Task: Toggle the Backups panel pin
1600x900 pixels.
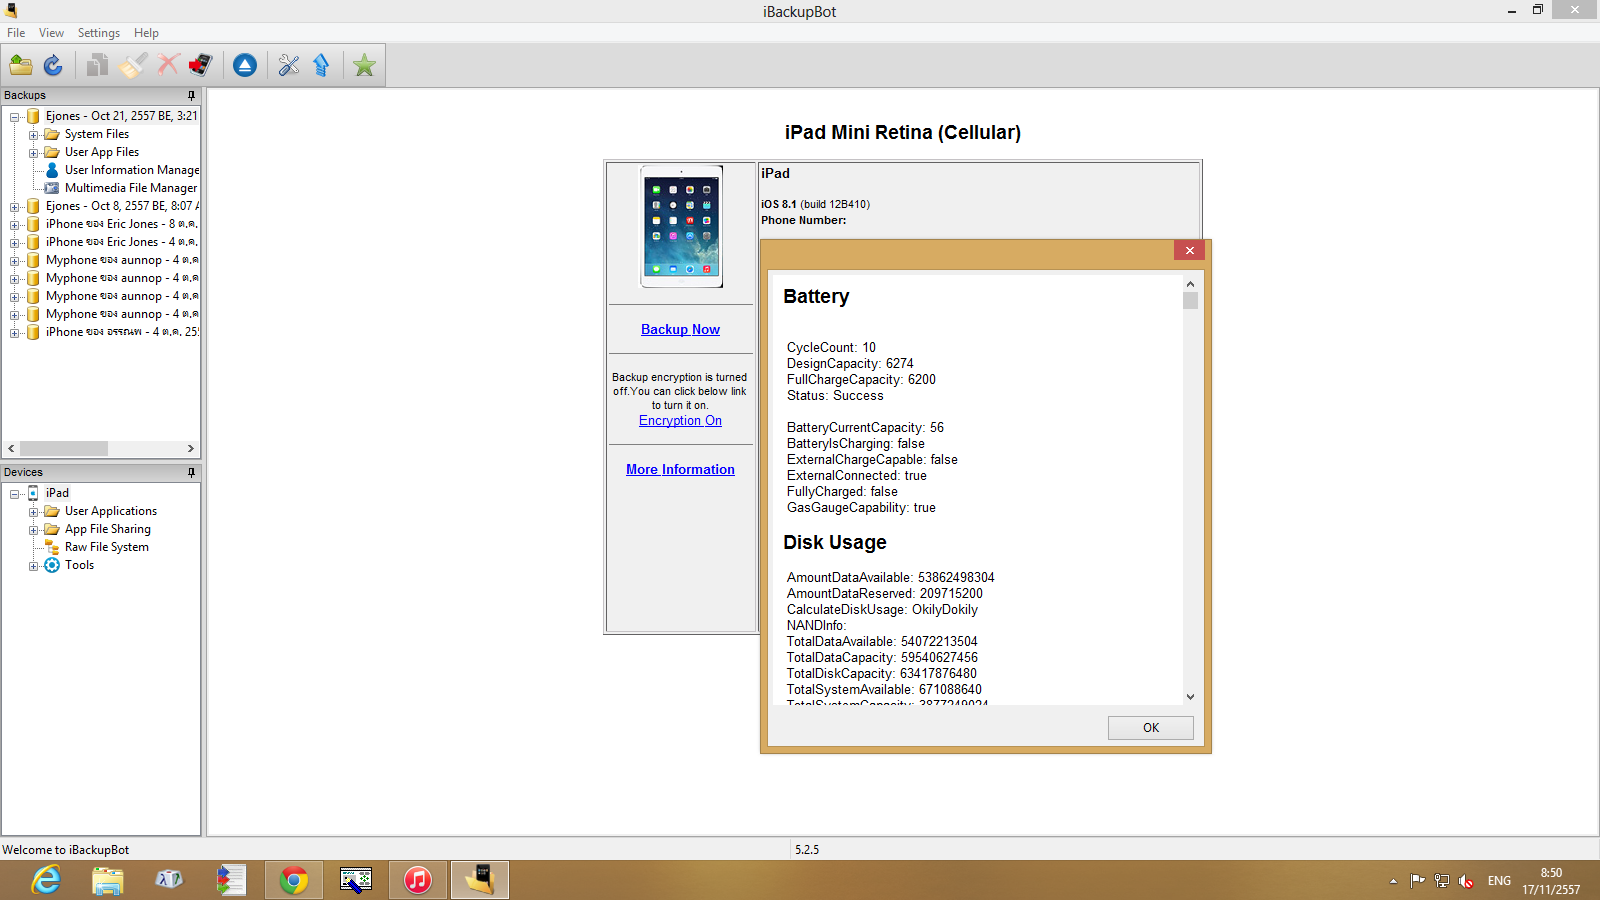Action: tap(191, 96)
